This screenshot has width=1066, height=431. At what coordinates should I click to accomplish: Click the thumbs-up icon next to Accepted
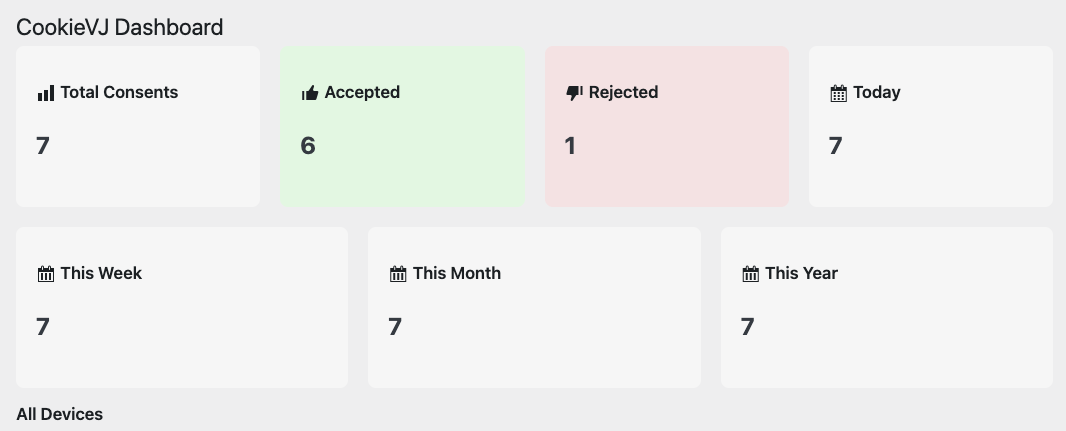coord(310,93)
